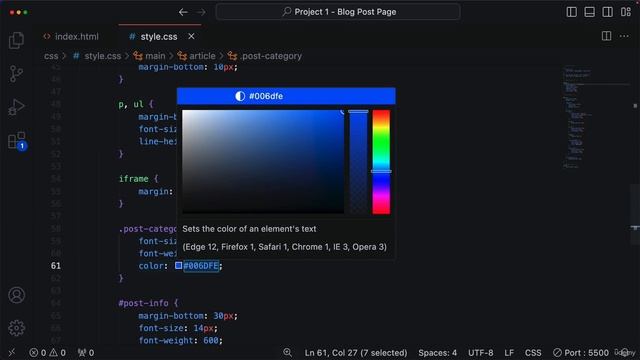Show errors and warnings in status bar
The height and width of the screenshot is (360, 640).
(47, 353)
